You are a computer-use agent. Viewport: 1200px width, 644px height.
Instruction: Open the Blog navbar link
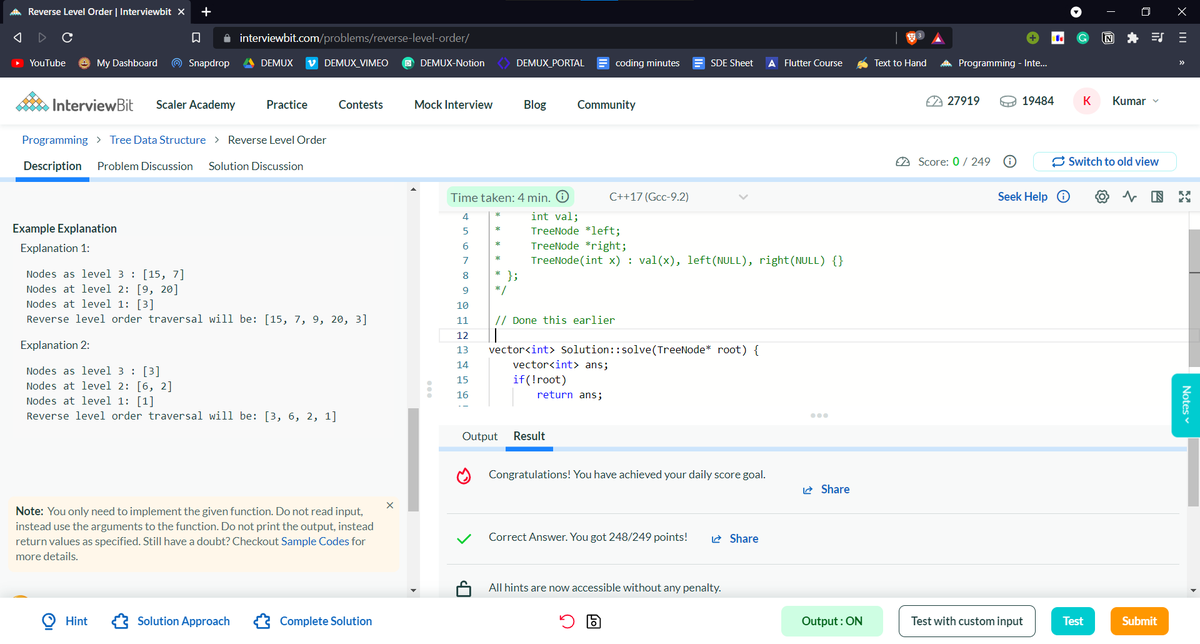(x=535, y=104)
